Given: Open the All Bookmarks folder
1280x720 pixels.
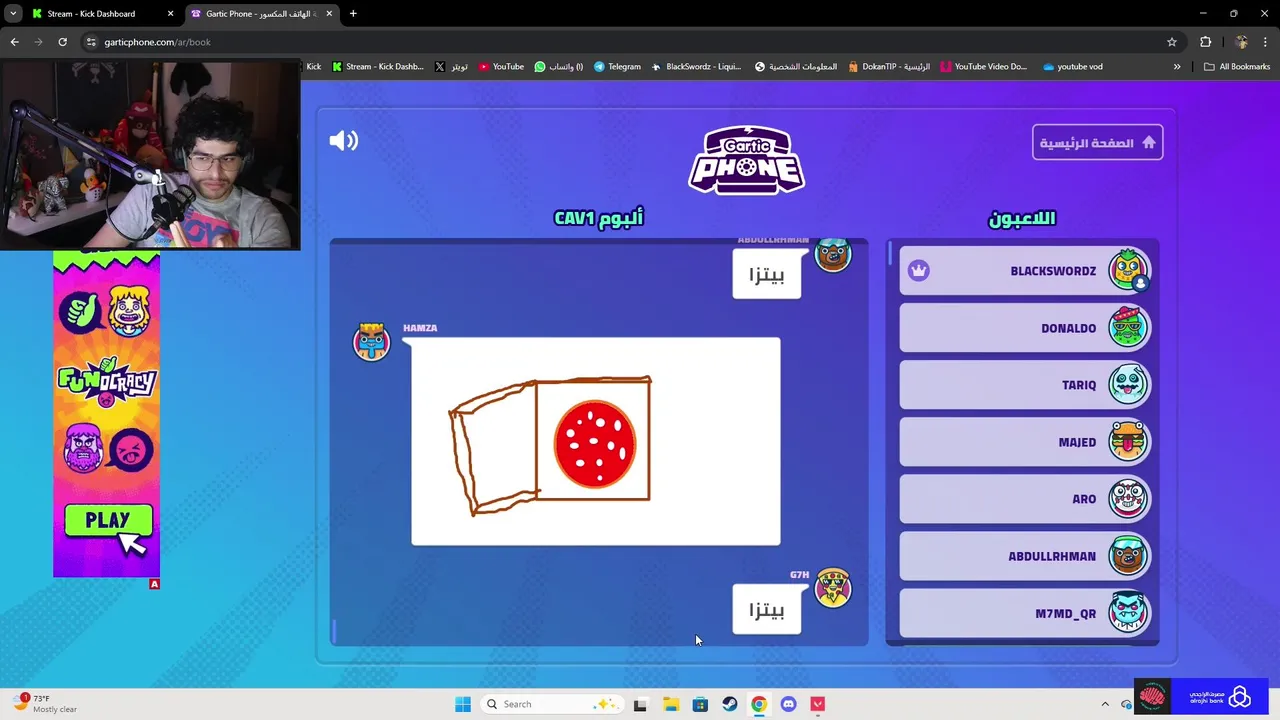Looking at the screenshot, I should tap(1237, 67).
